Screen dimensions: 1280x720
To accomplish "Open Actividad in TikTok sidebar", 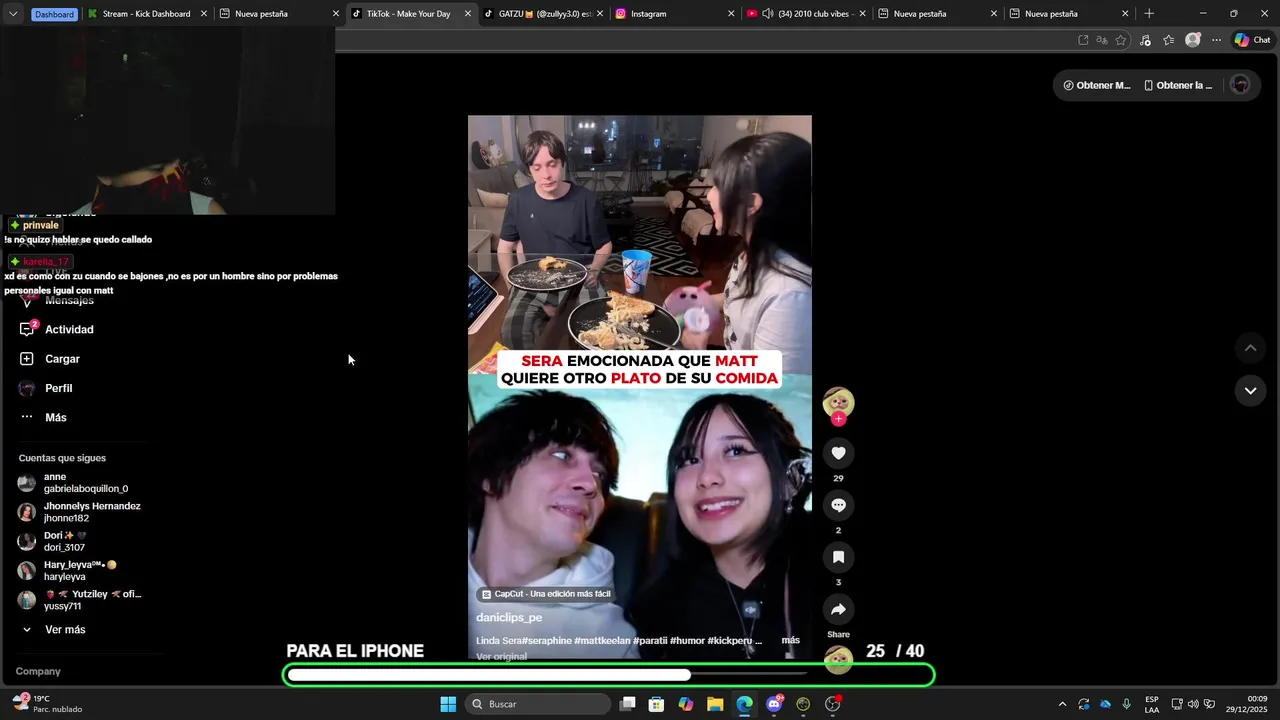I will click(x=69, y=329).
